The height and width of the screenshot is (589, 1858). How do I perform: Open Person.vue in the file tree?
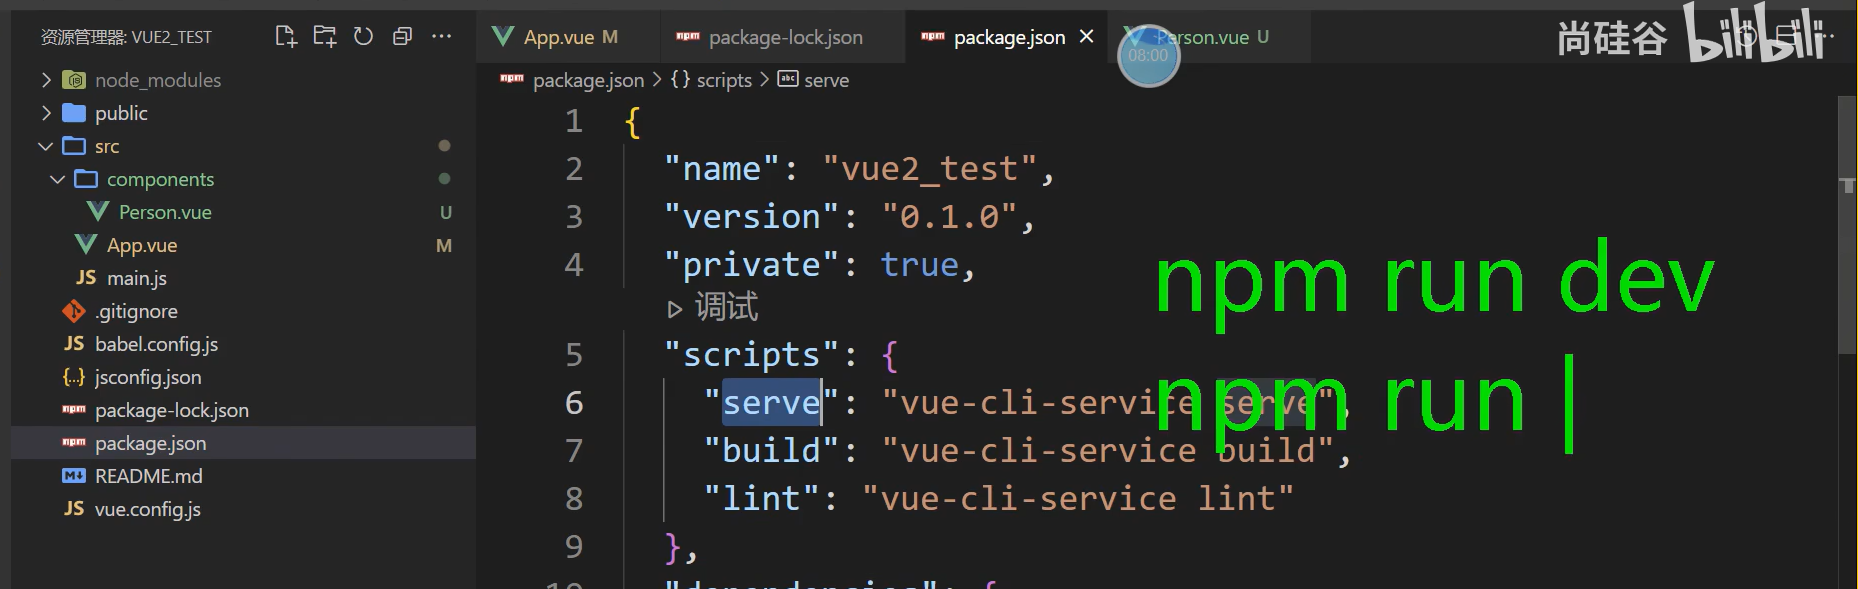click(165, 212)
